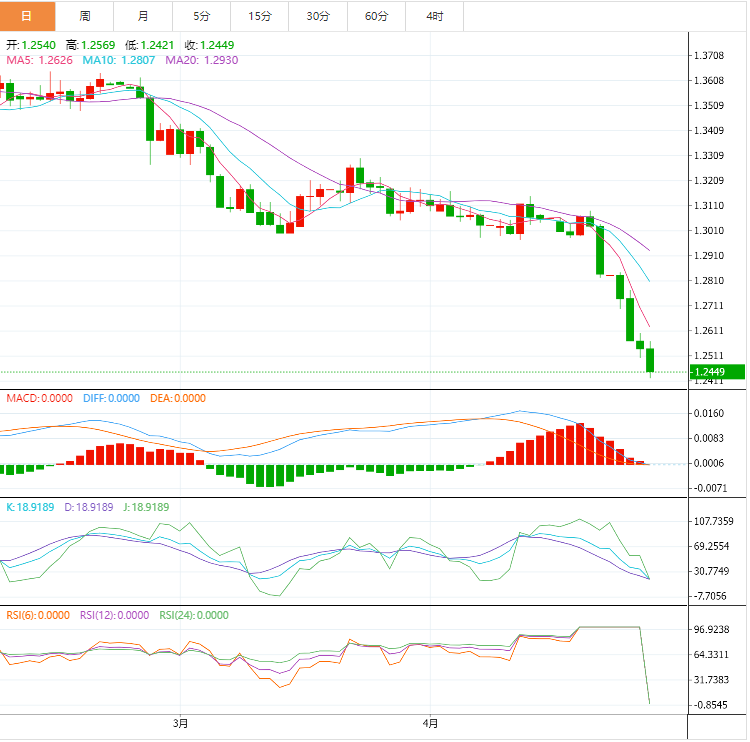Click the 96.9238 RSI axis label
The width and height of the screenshot is (750, 742).
tap(711, 630)
